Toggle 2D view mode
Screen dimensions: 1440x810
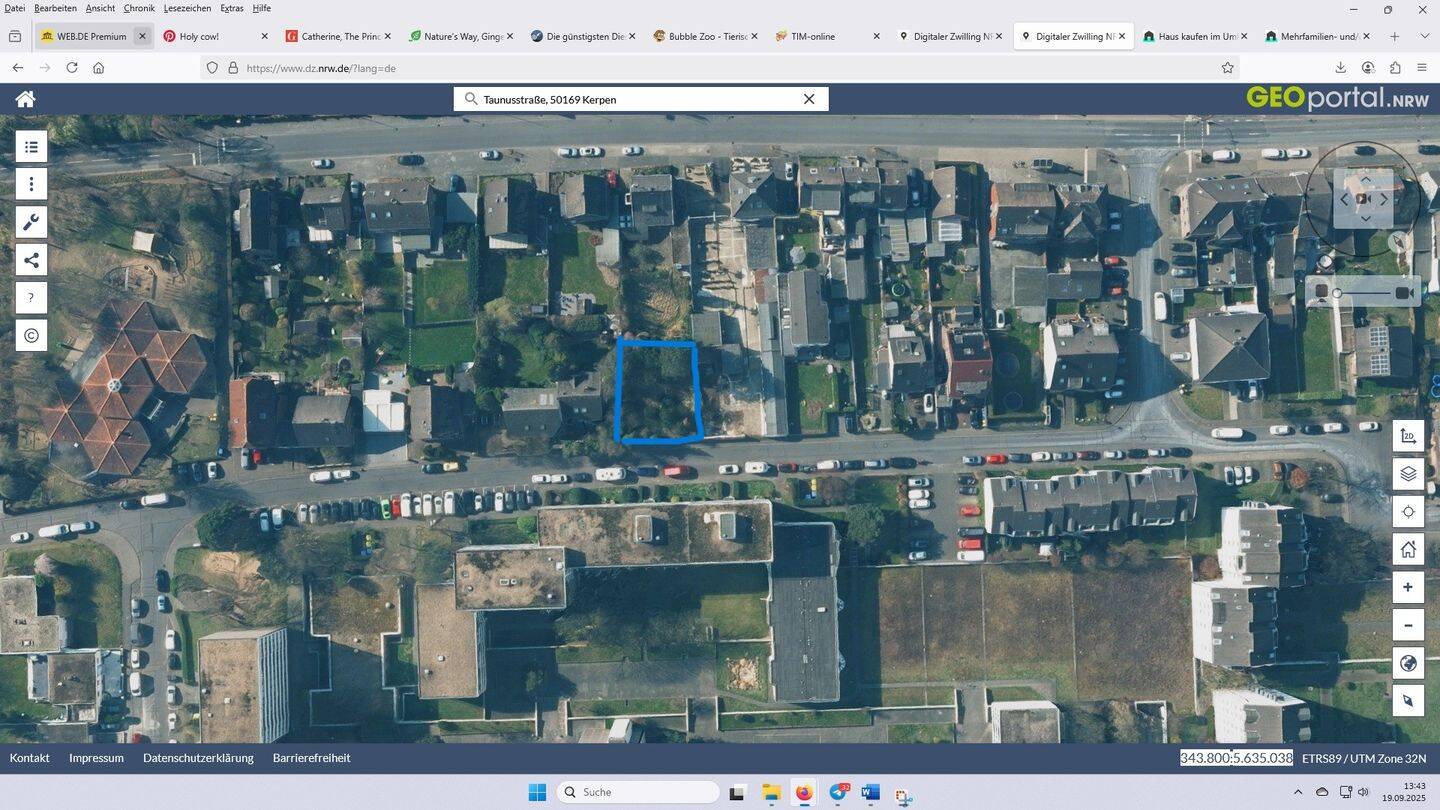point(1408,435)
